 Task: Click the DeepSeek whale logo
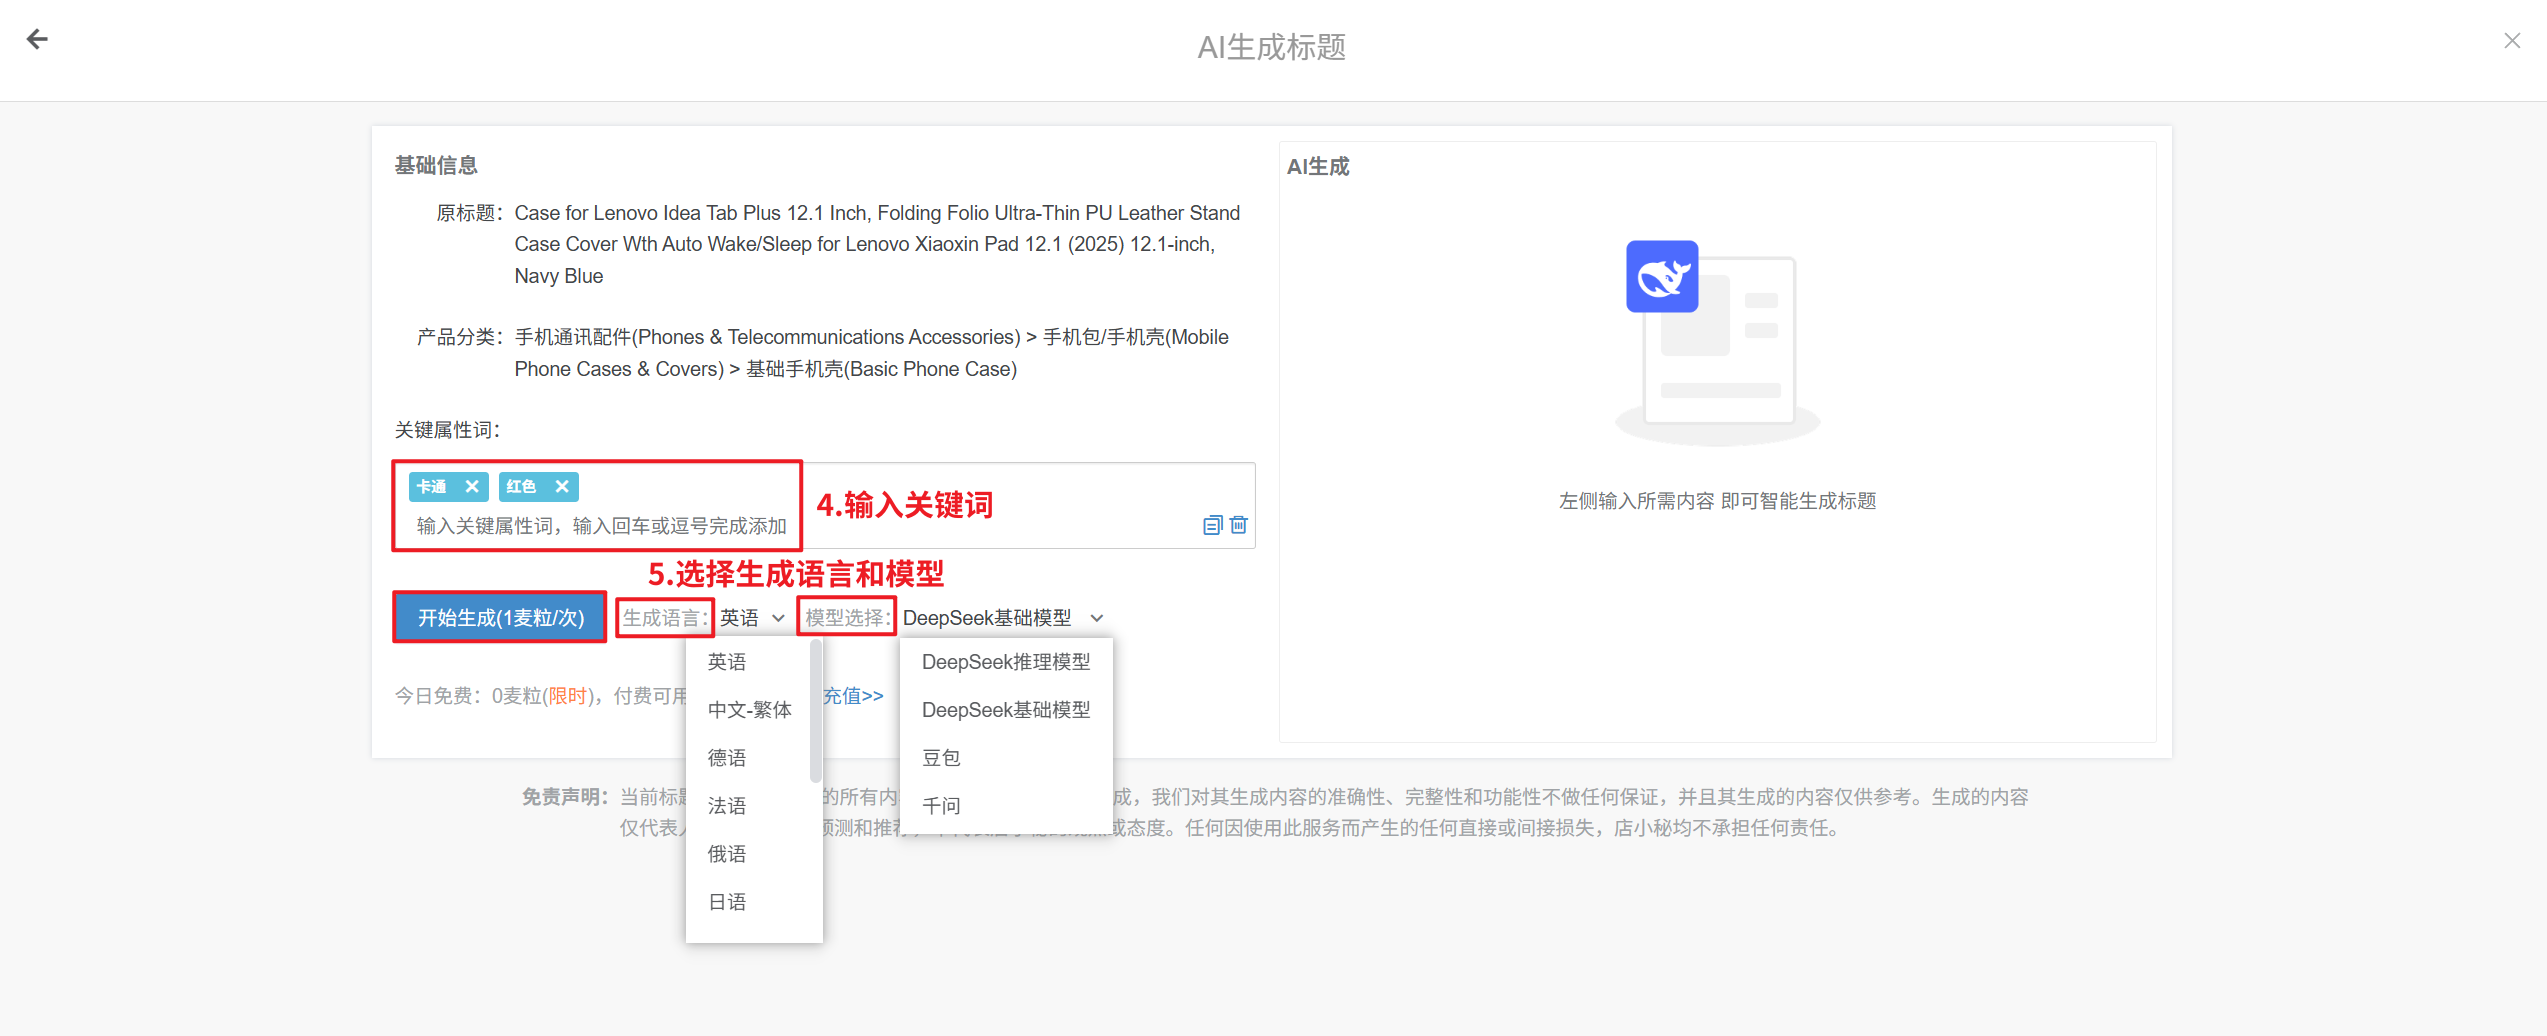pos(1661,277)
